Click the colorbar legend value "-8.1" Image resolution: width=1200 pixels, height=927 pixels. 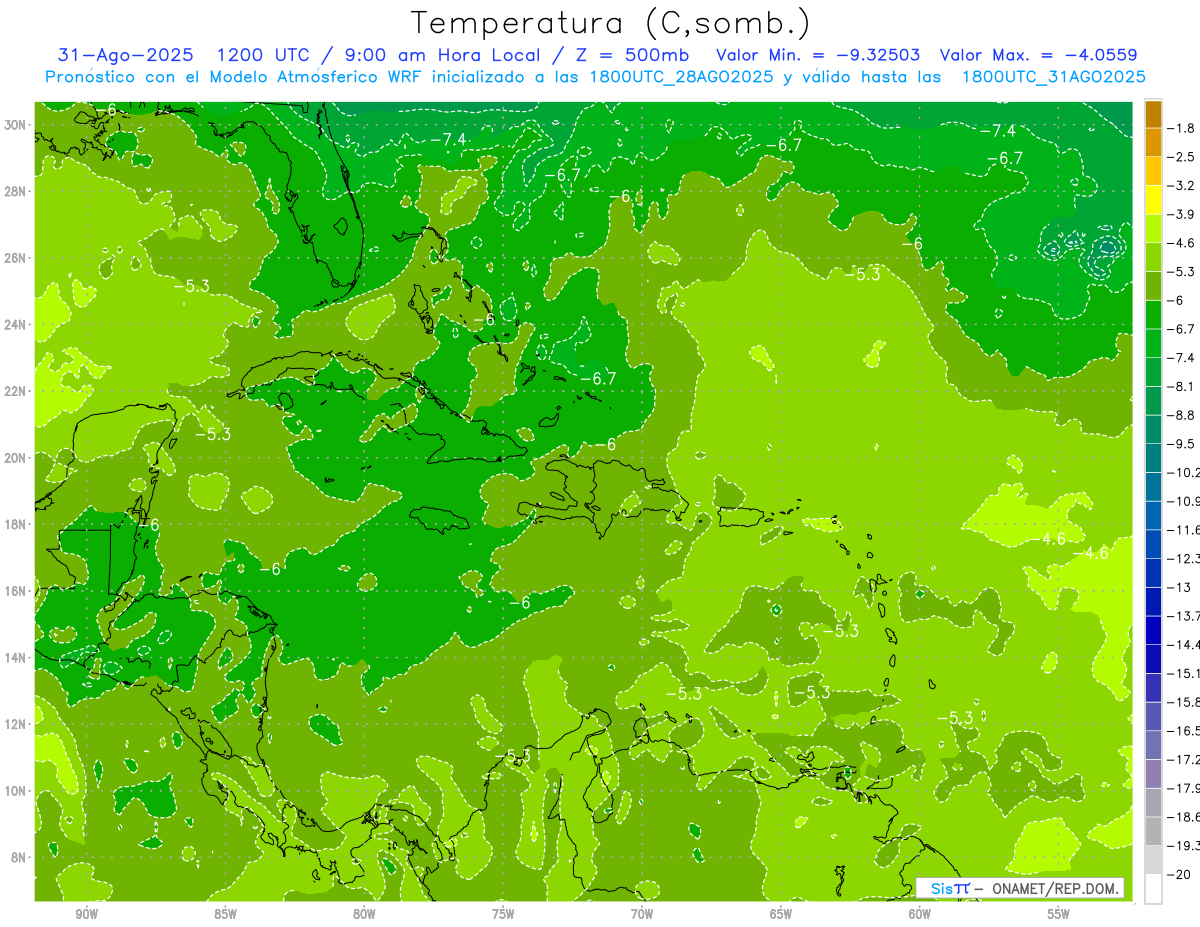tap(1182, 386)
